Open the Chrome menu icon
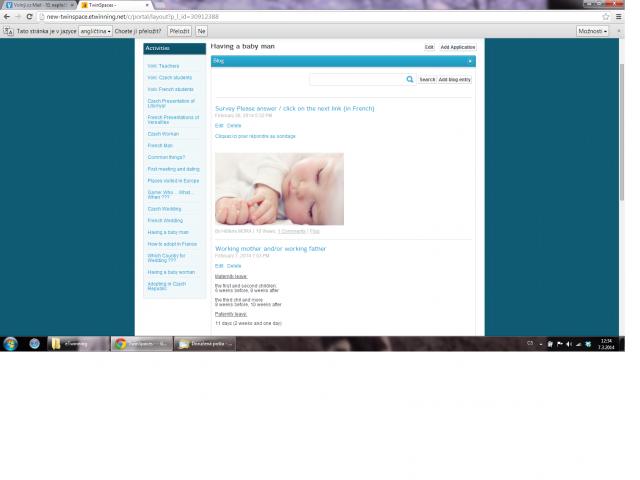Image resolution: width=640 pixels, height=480 pixels. pos(619,17)
